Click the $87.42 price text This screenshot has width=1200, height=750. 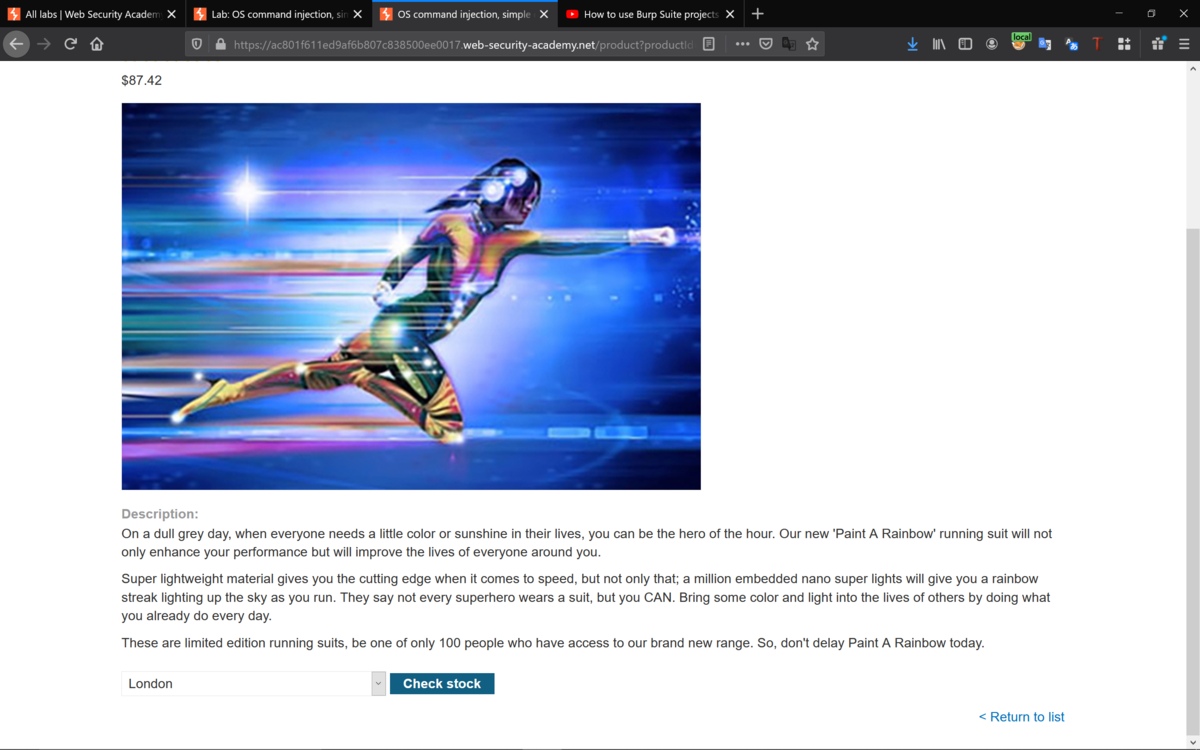coord(141,80)
